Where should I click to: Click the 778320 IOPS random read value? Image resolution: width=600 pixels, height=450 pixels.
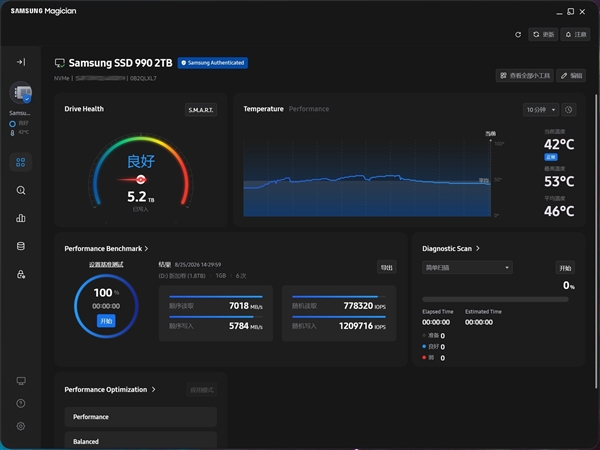pos(365,306)
